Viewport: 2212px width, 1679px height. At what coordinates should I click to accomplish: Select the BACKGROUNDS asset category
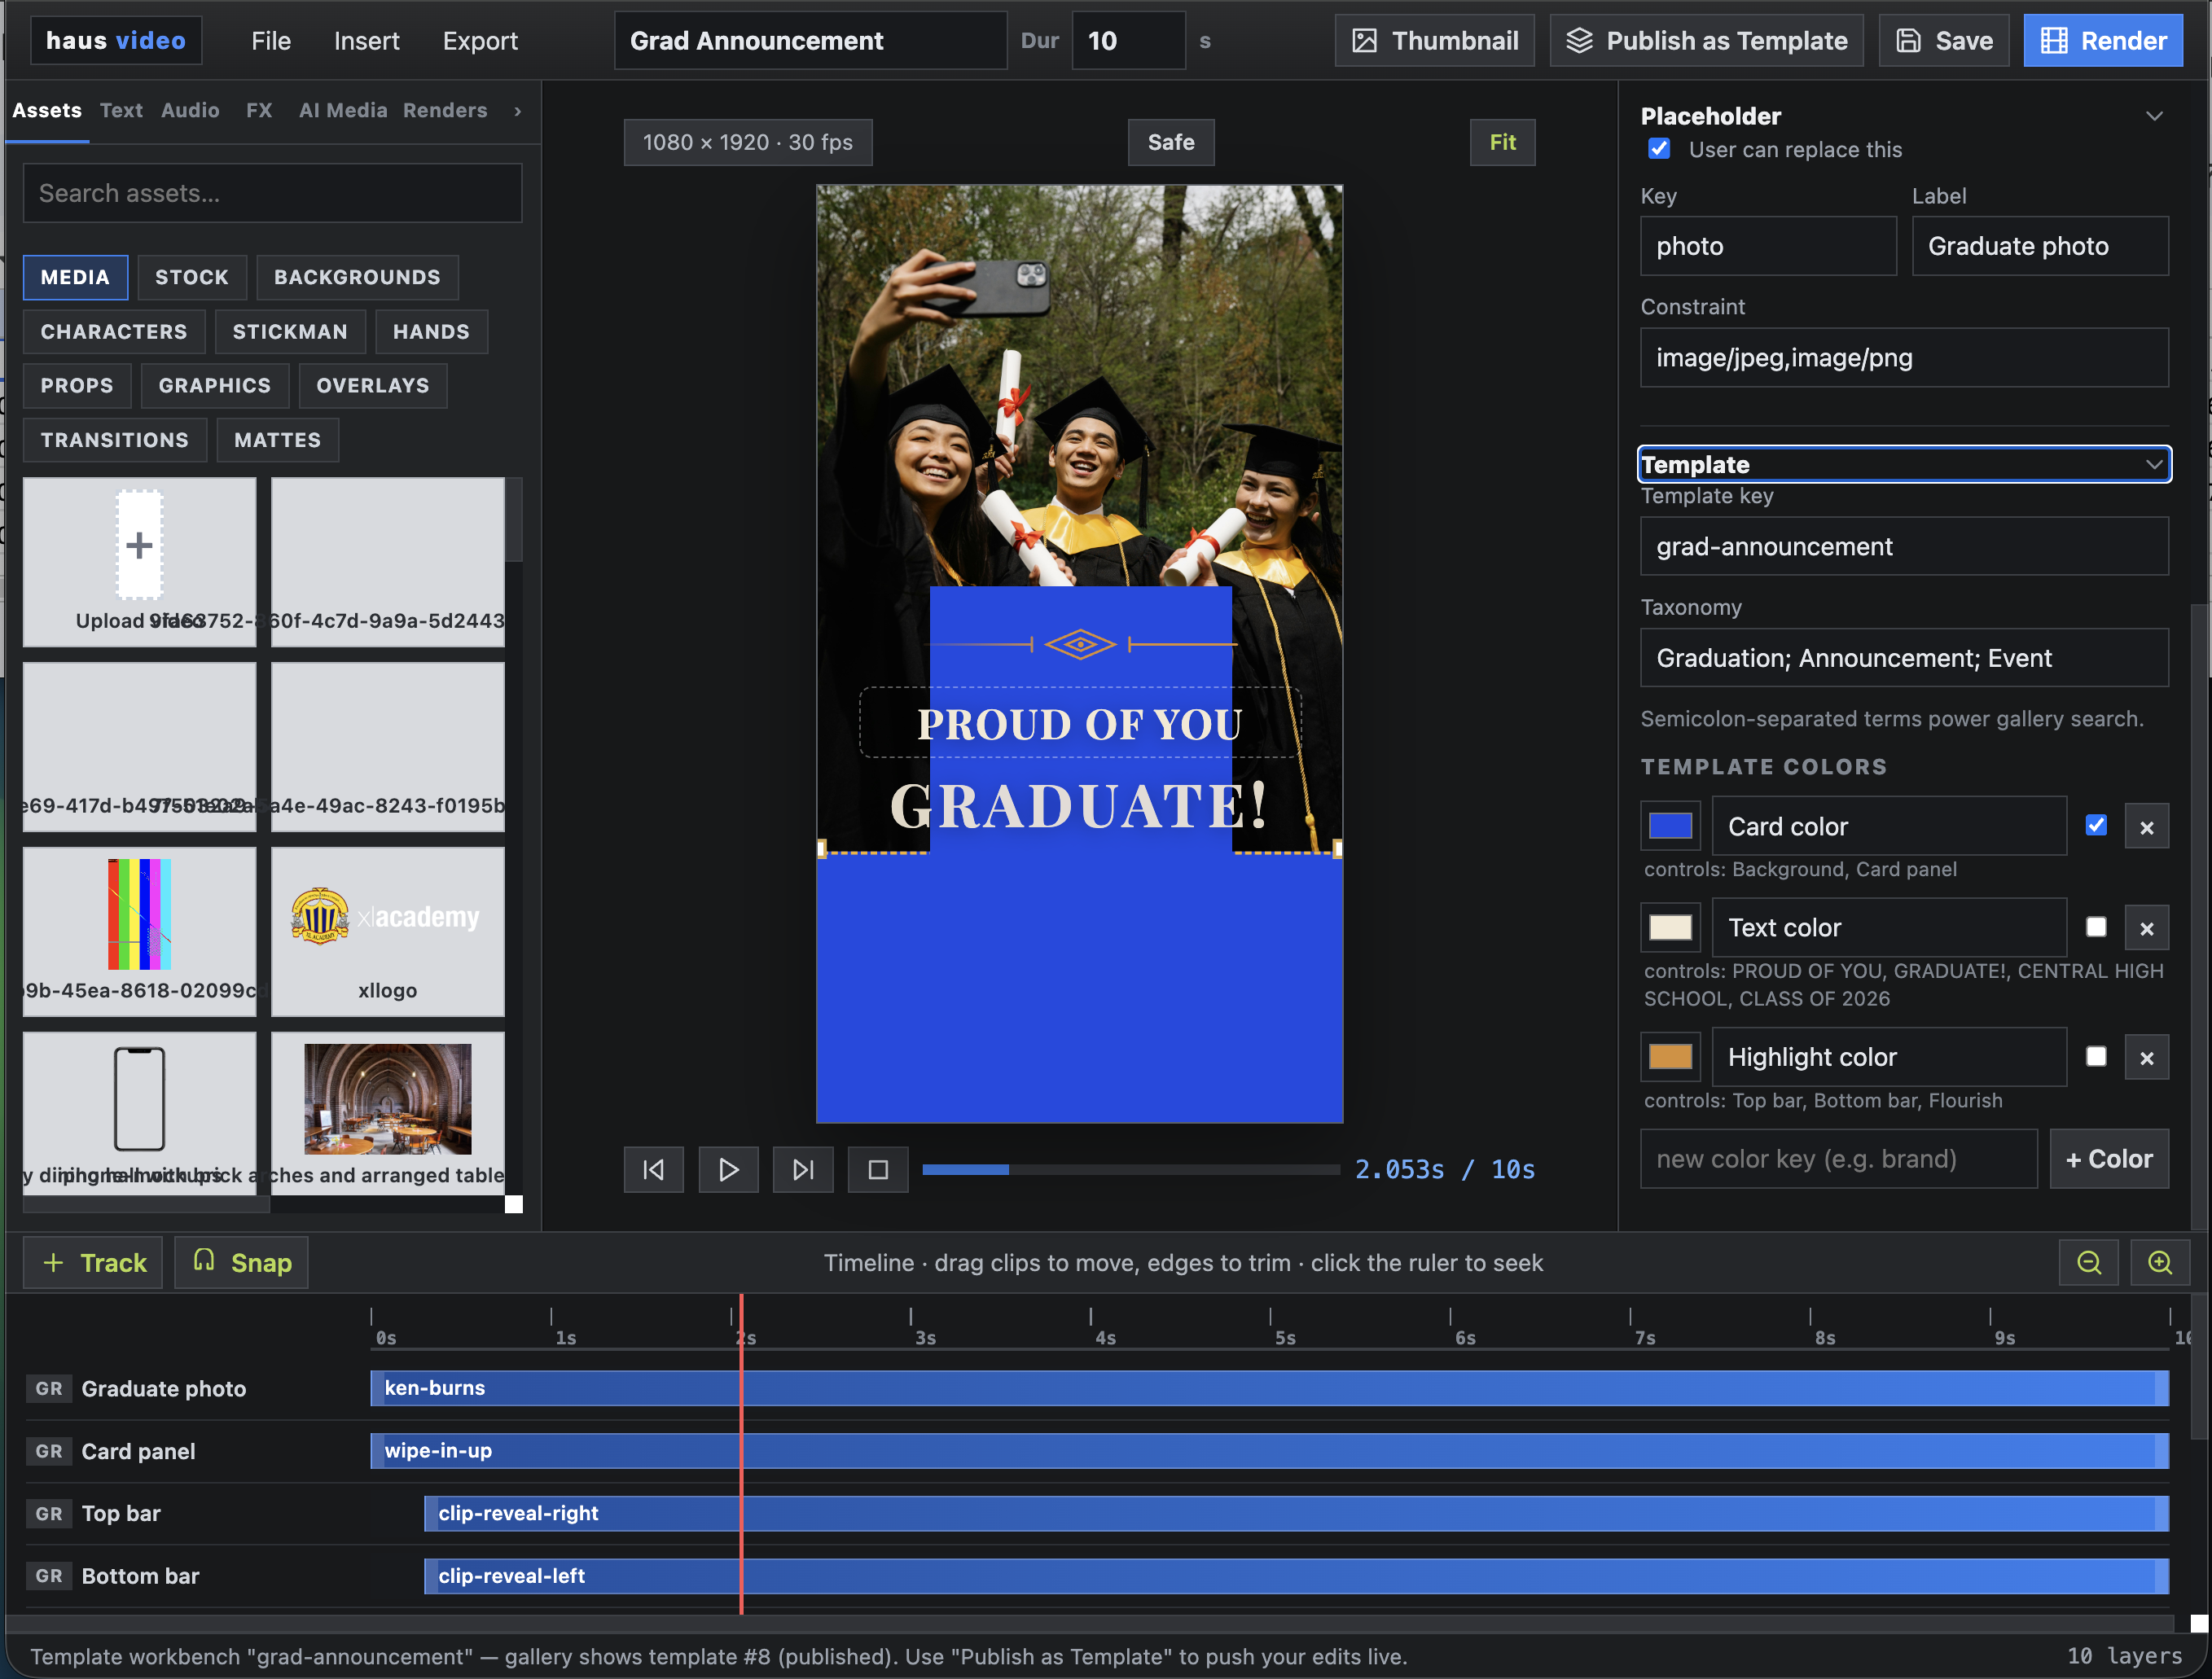point(357,277)
